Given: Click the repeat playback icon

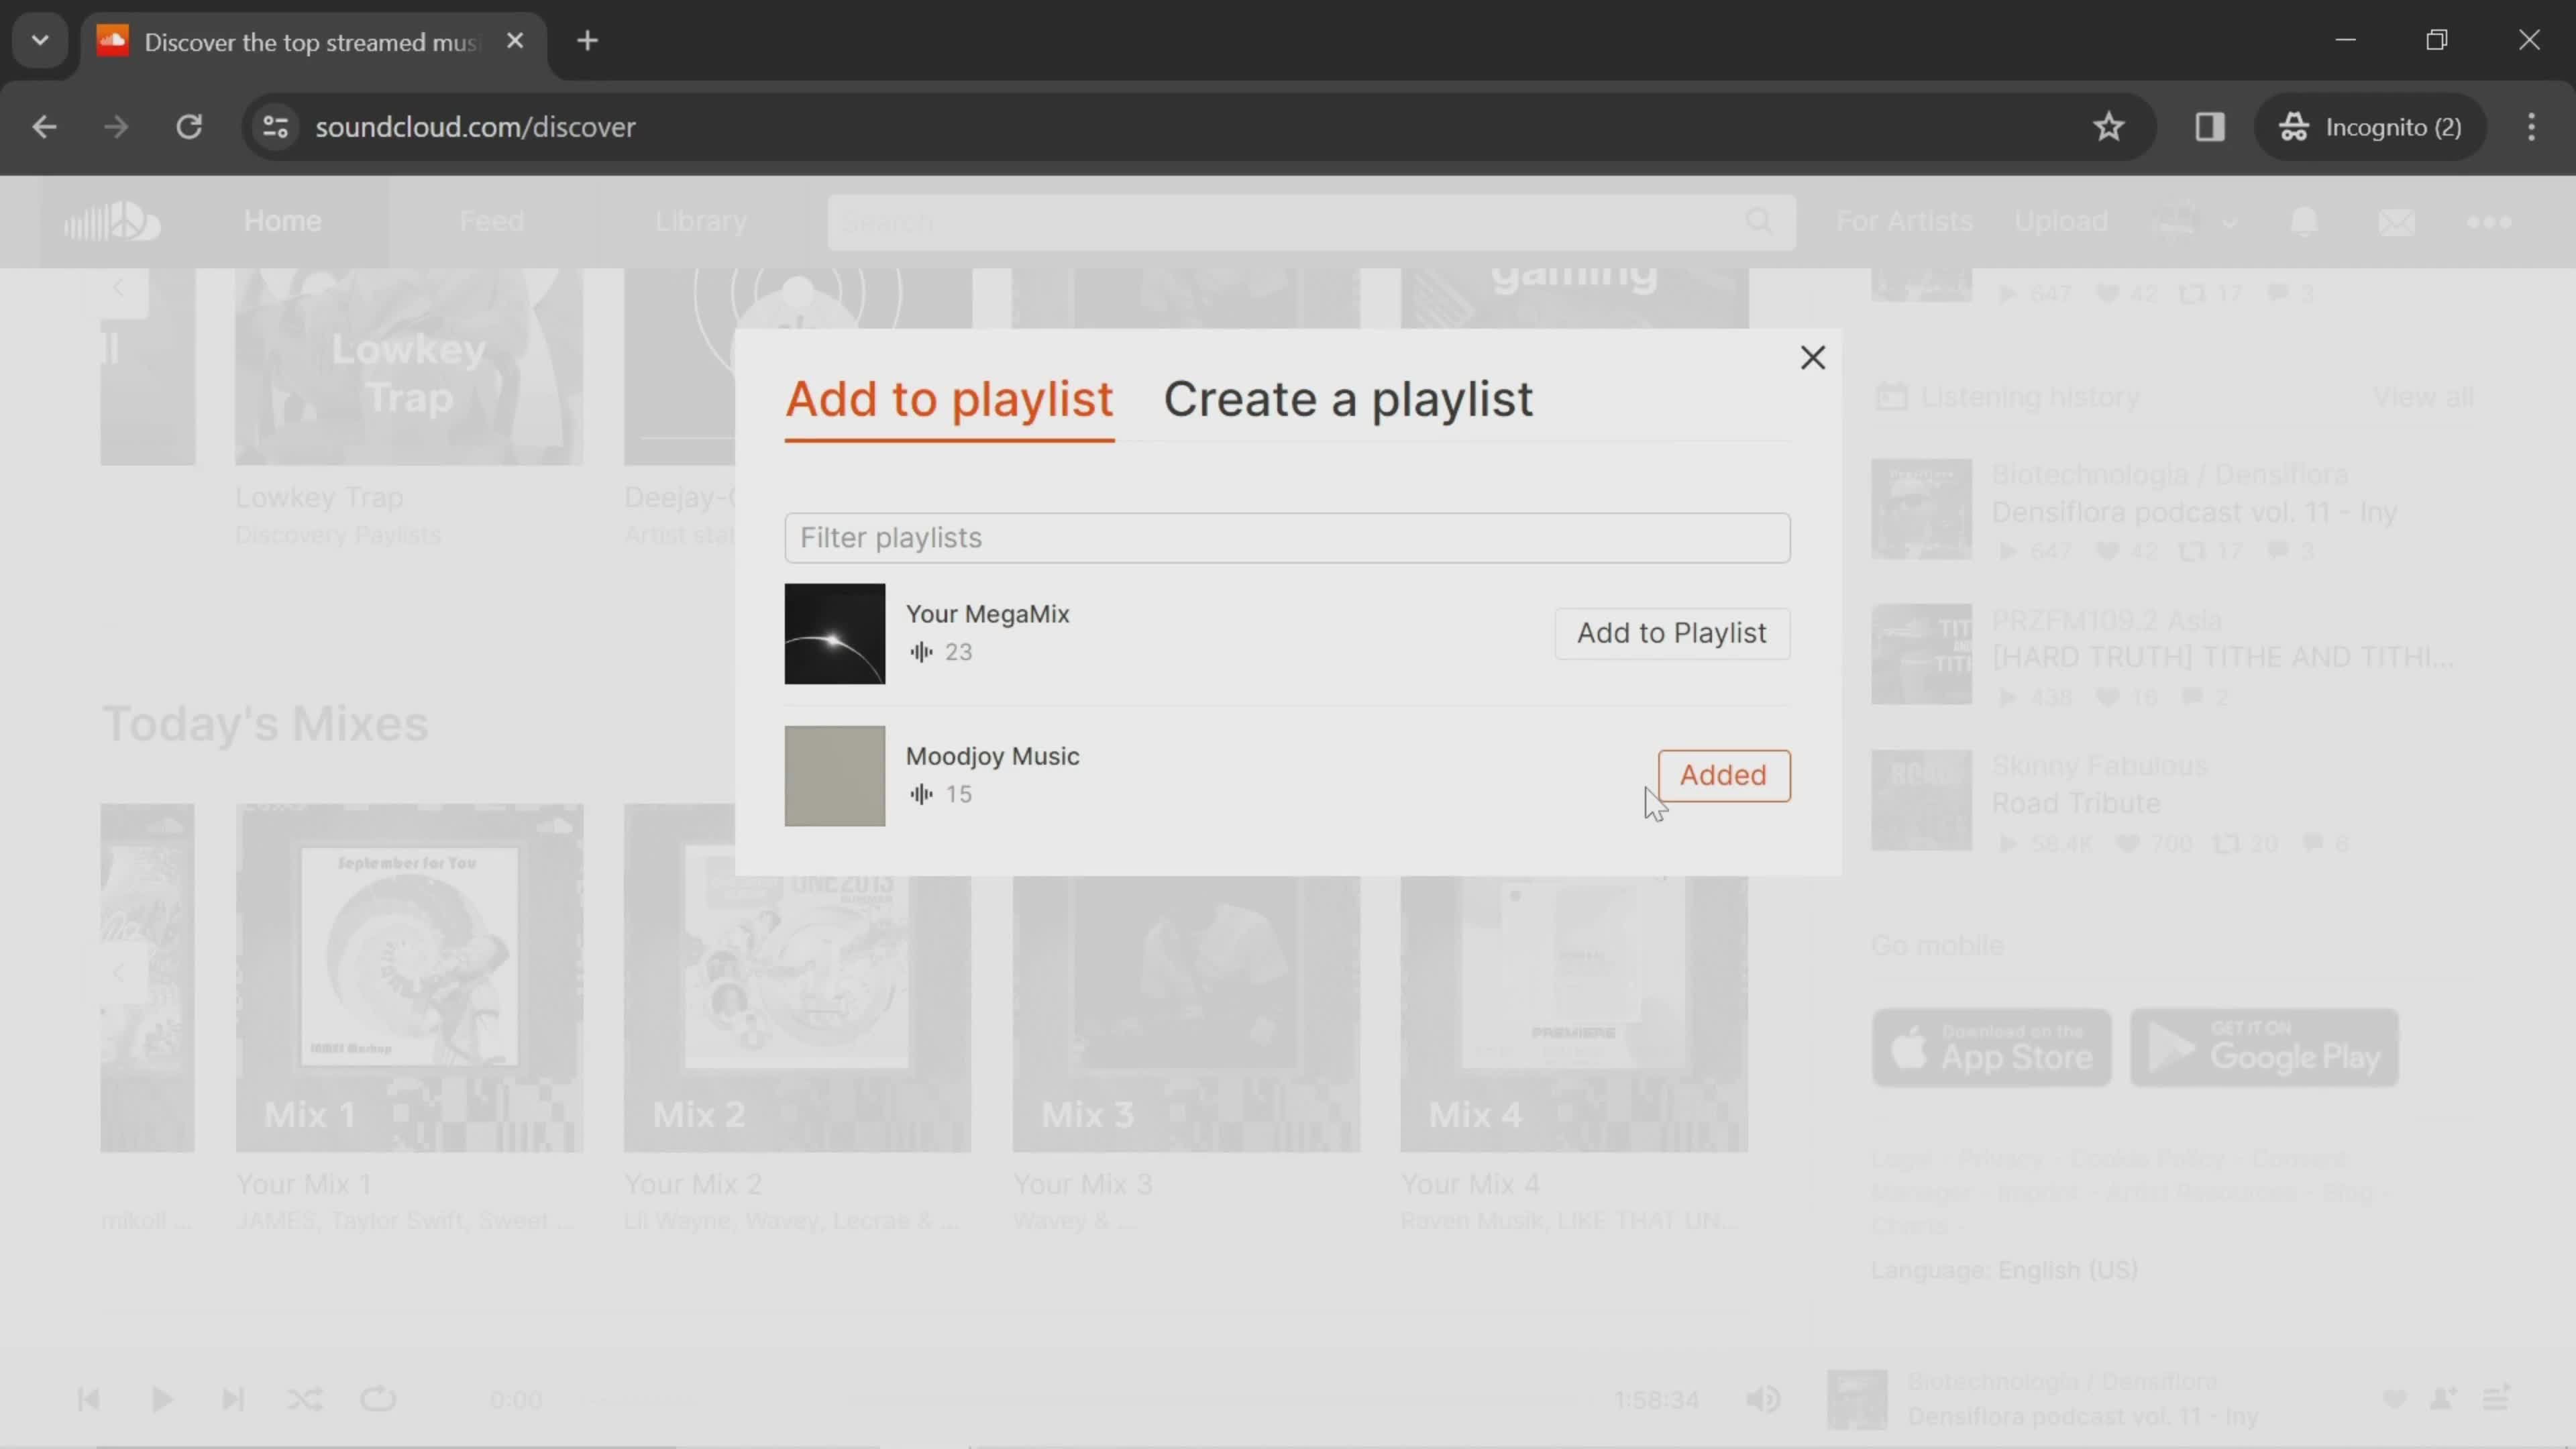Looking at the screenshot, I should tap(377, 1399).
